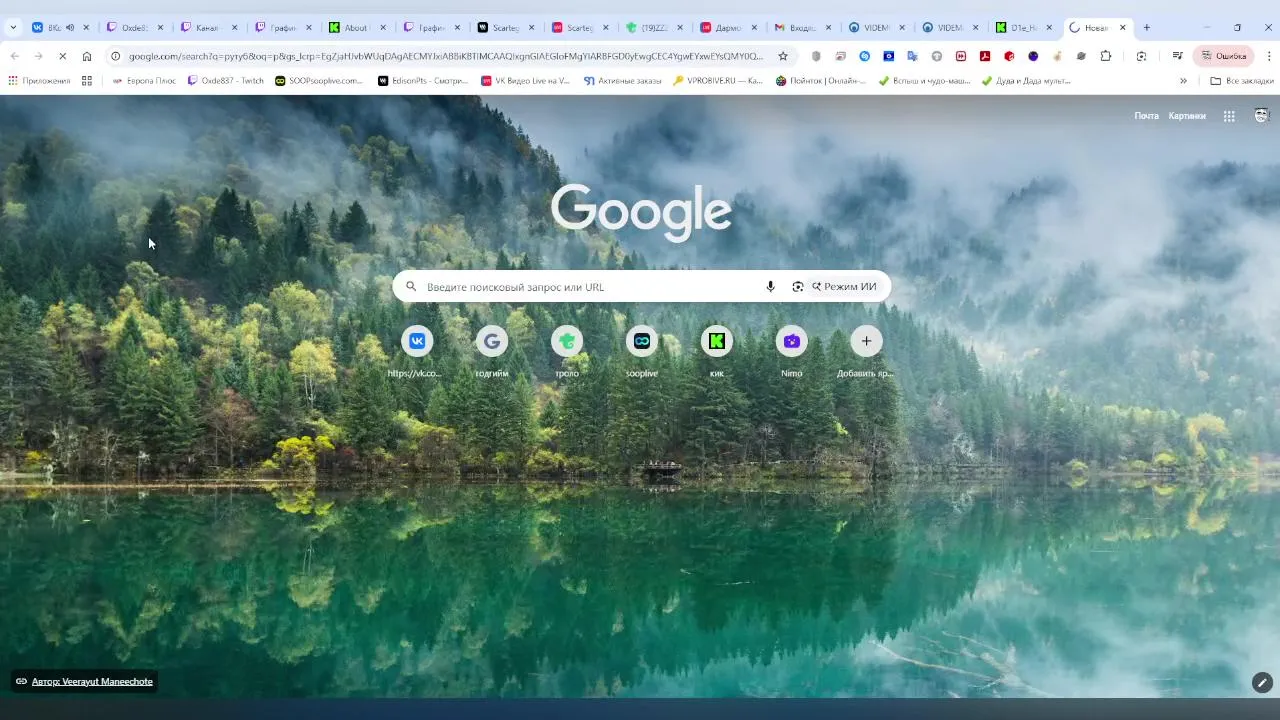Open the Google Lens screenshot search icon

pyautogui.click(x=1141, y=56)
